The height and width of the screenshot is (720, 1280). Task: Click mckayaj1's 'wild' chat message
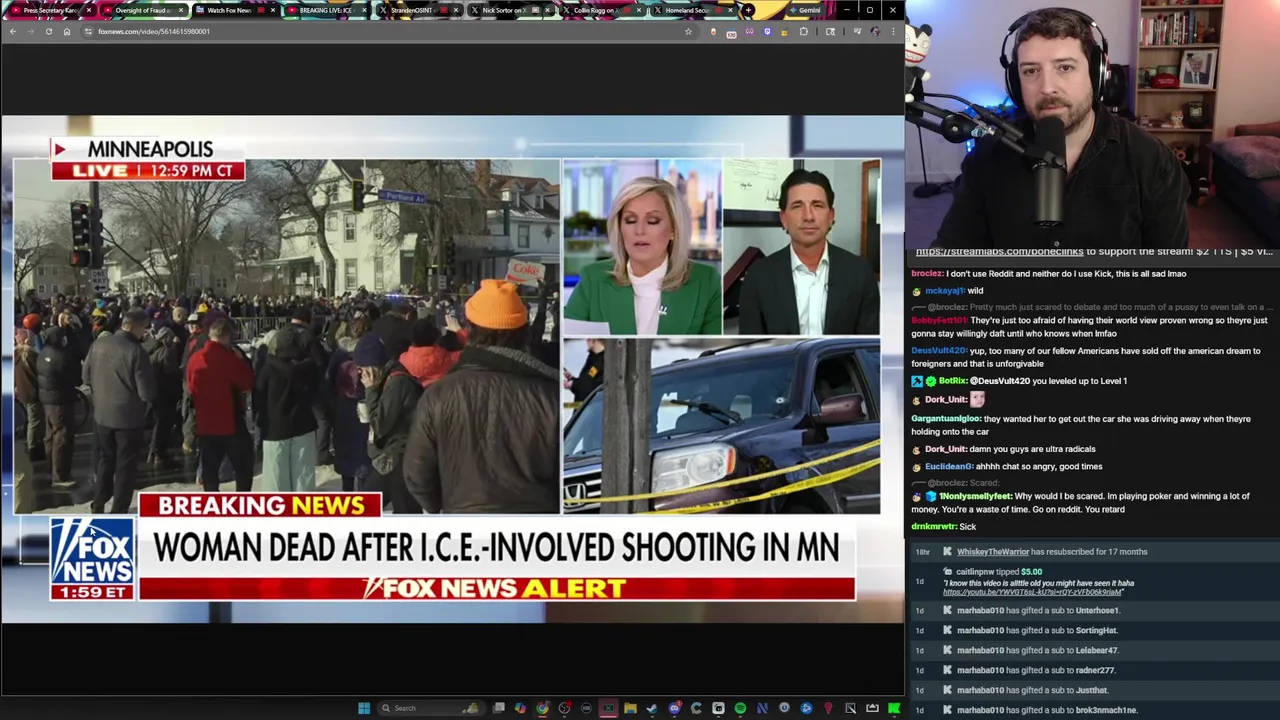point(975,291)
